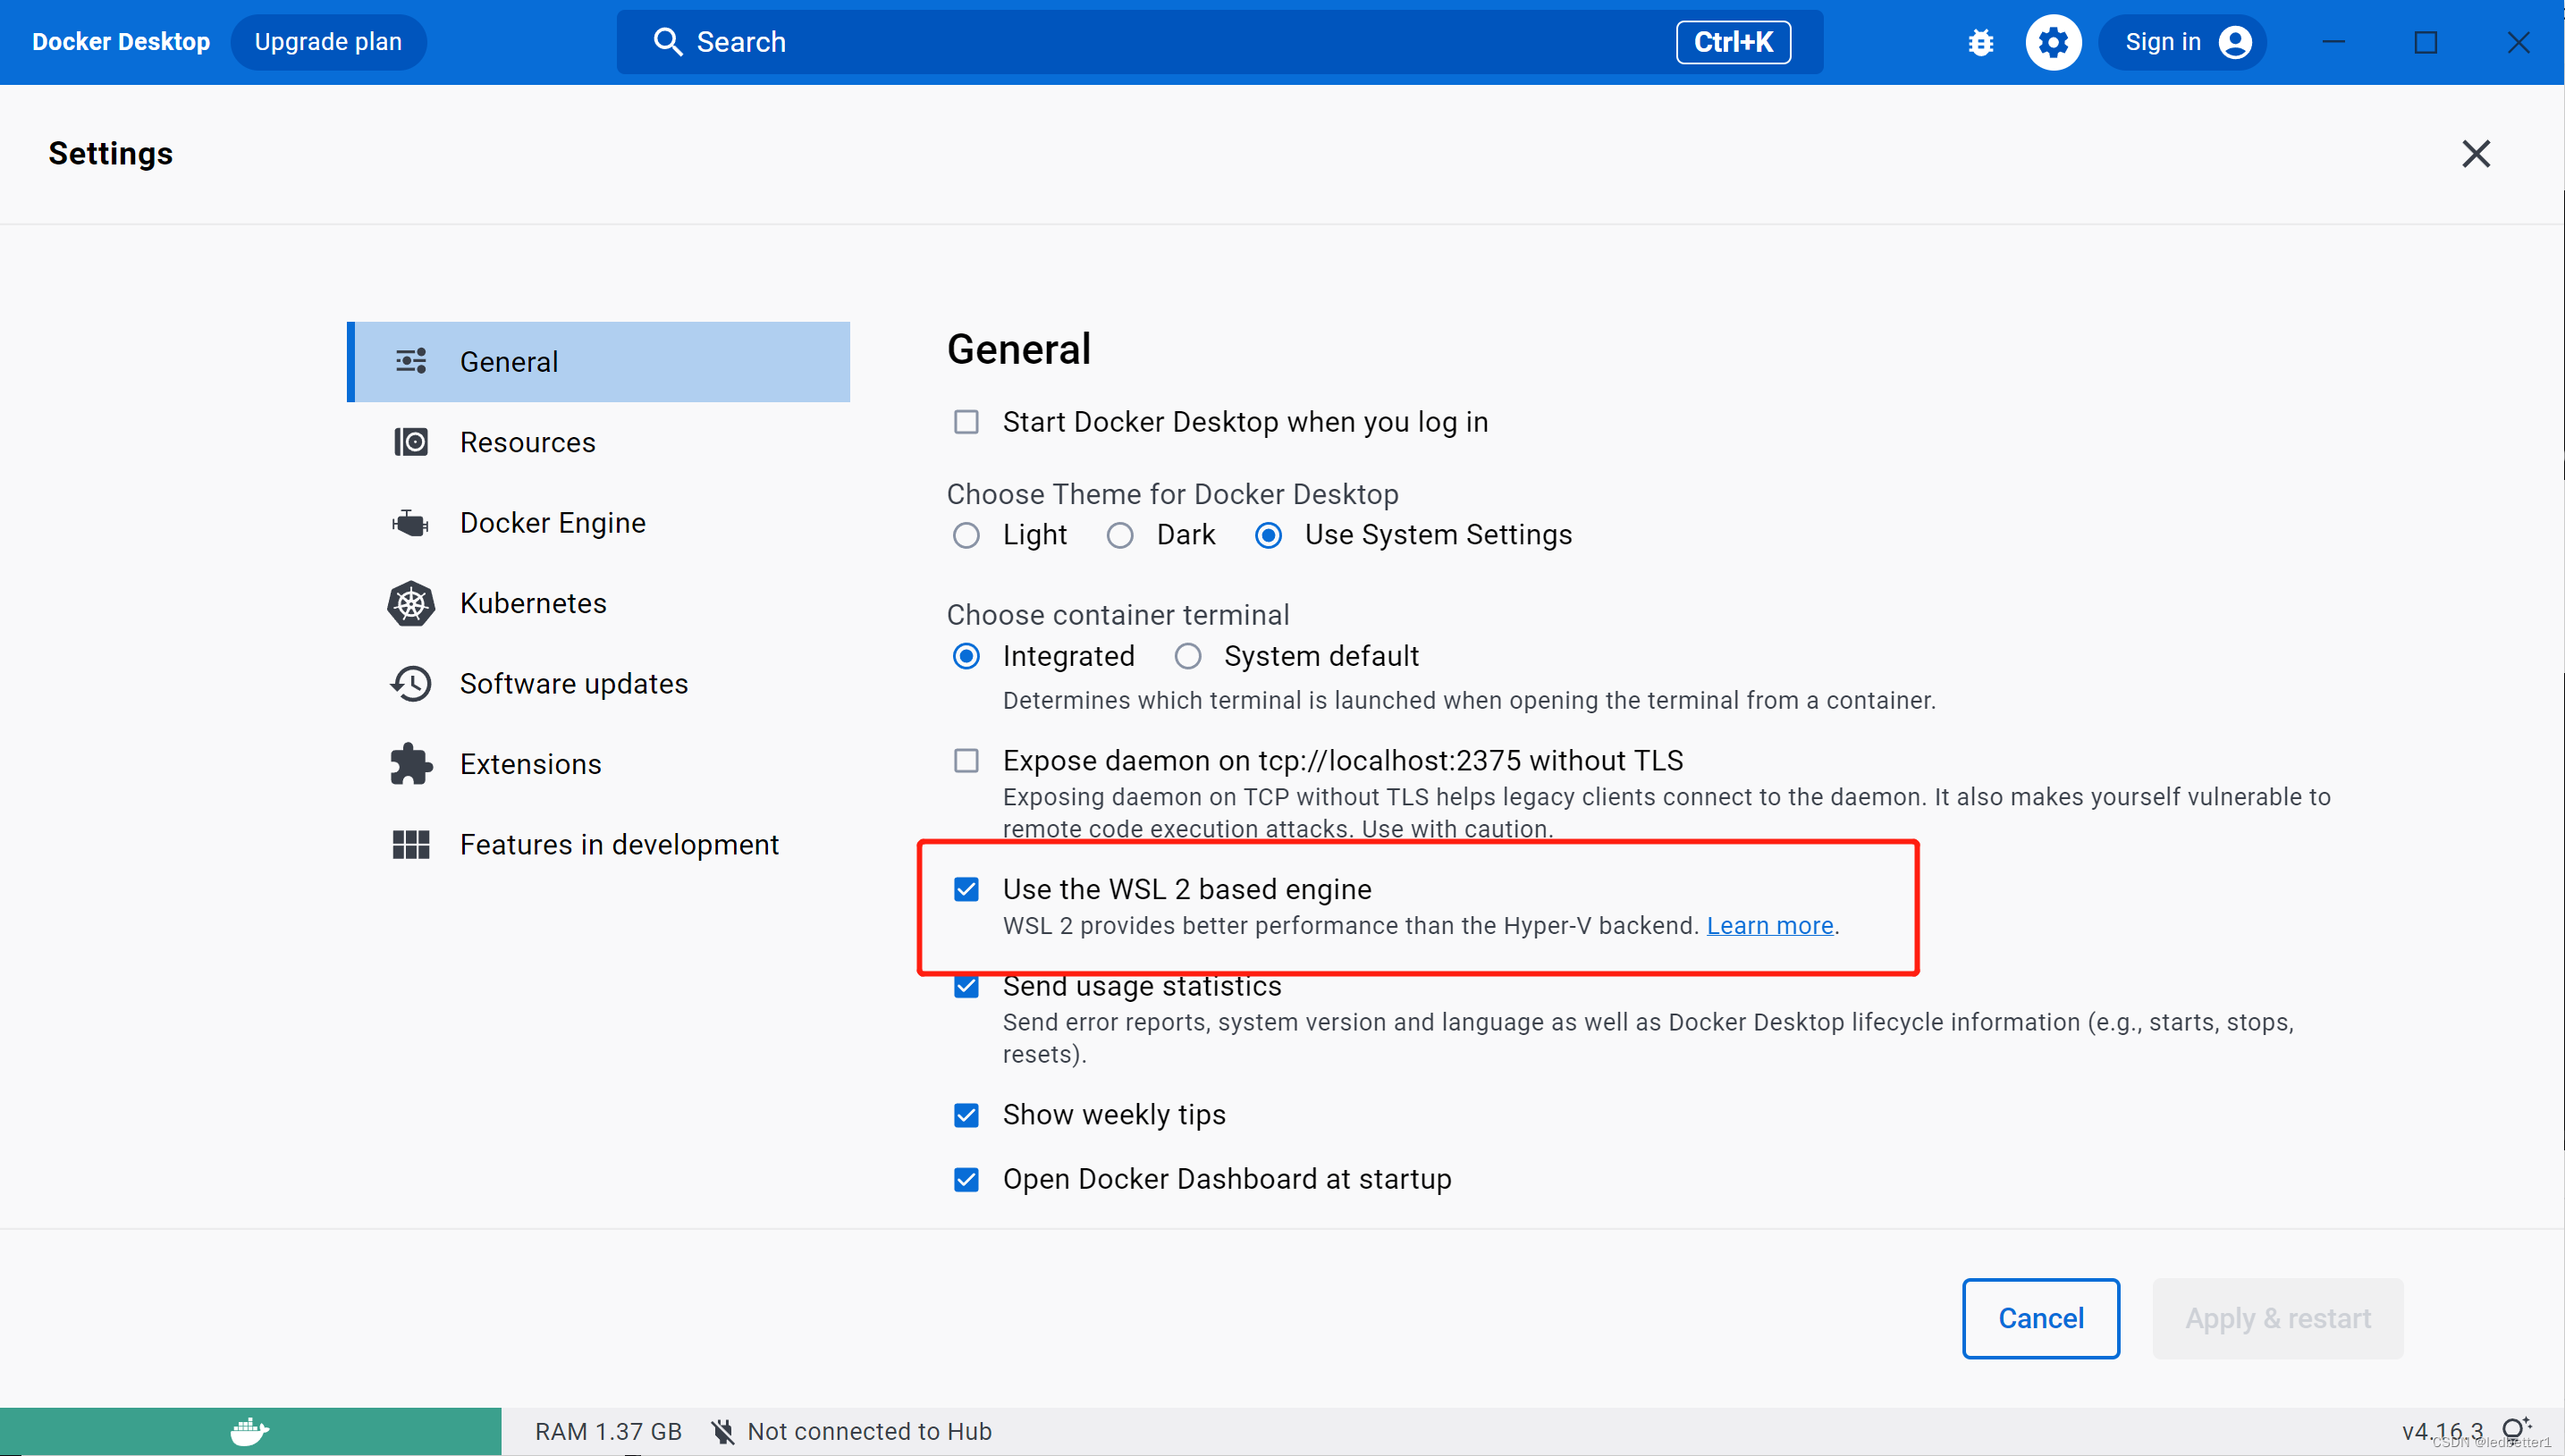Disable the Send usage statistics checkbox

tap(966, 986)
